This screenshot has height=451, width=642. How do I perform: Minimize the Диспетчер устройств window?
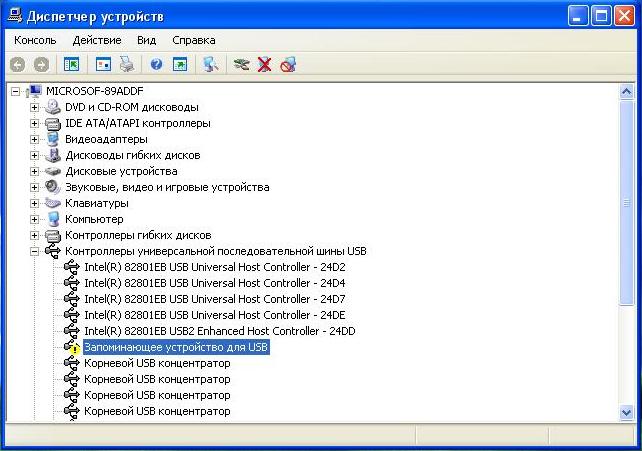(x=578, y=16)
